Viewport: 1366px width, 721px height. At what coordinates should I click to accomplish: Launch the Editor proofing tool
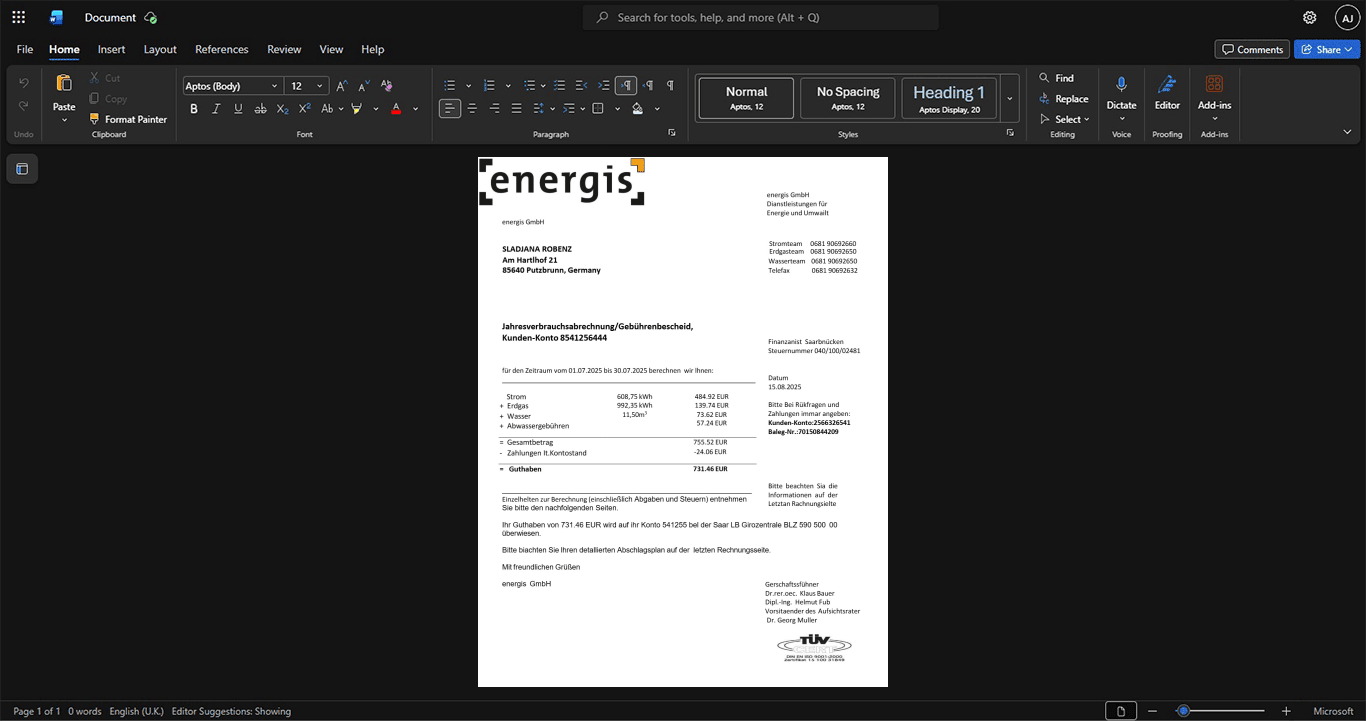pyautogui.click(x=1167, y=93)
